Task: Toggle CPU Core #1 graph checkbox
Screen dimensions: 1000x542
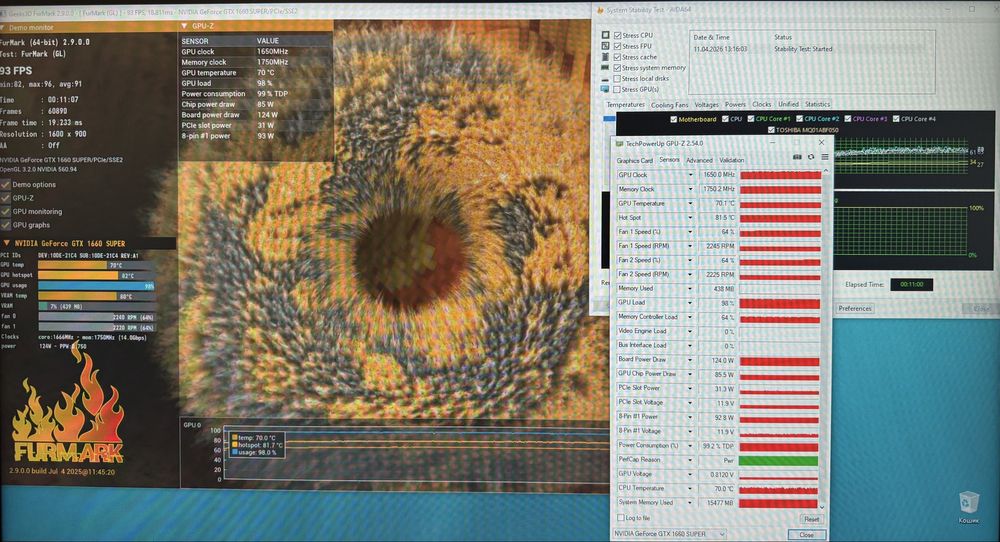Action: 751,119
